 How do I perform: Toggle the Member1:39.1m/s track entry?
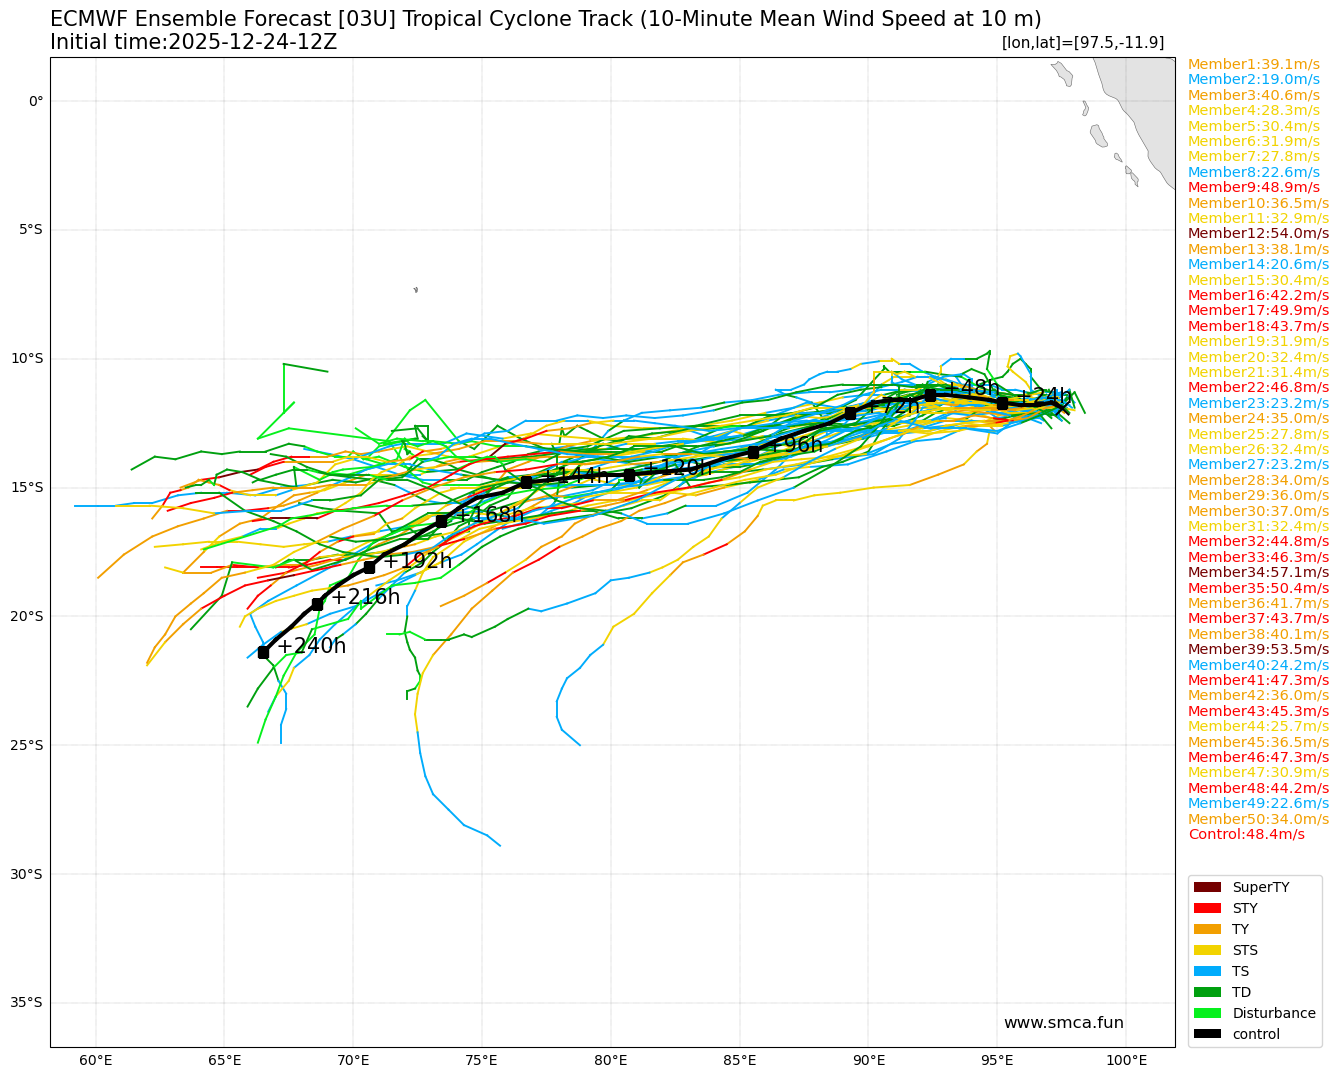pos(1253,63)
